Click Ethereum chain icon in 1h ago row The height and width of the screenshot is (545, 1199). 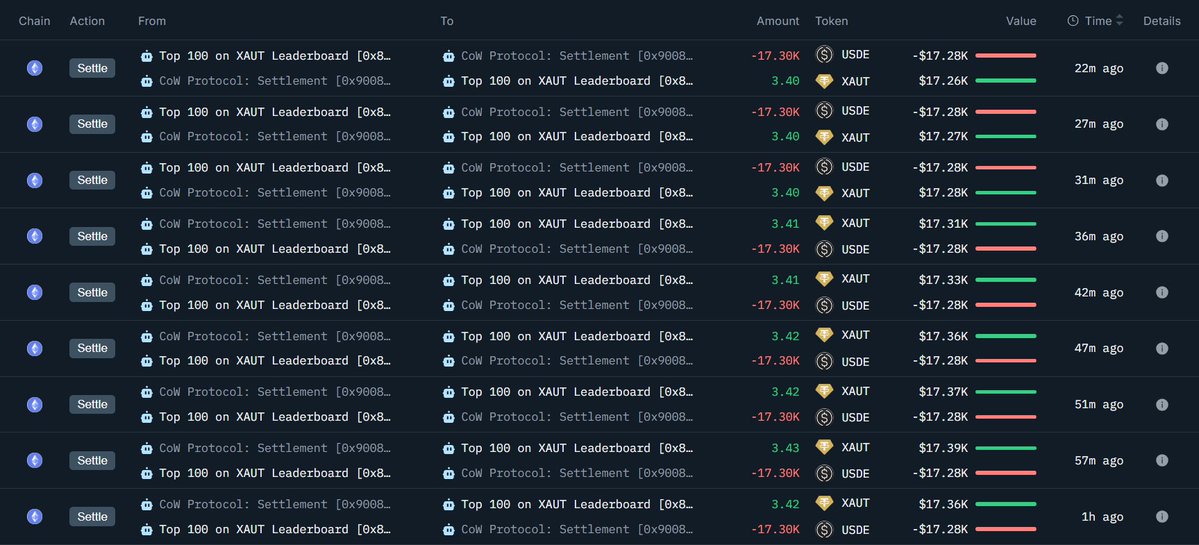click(x=34, y=516)
